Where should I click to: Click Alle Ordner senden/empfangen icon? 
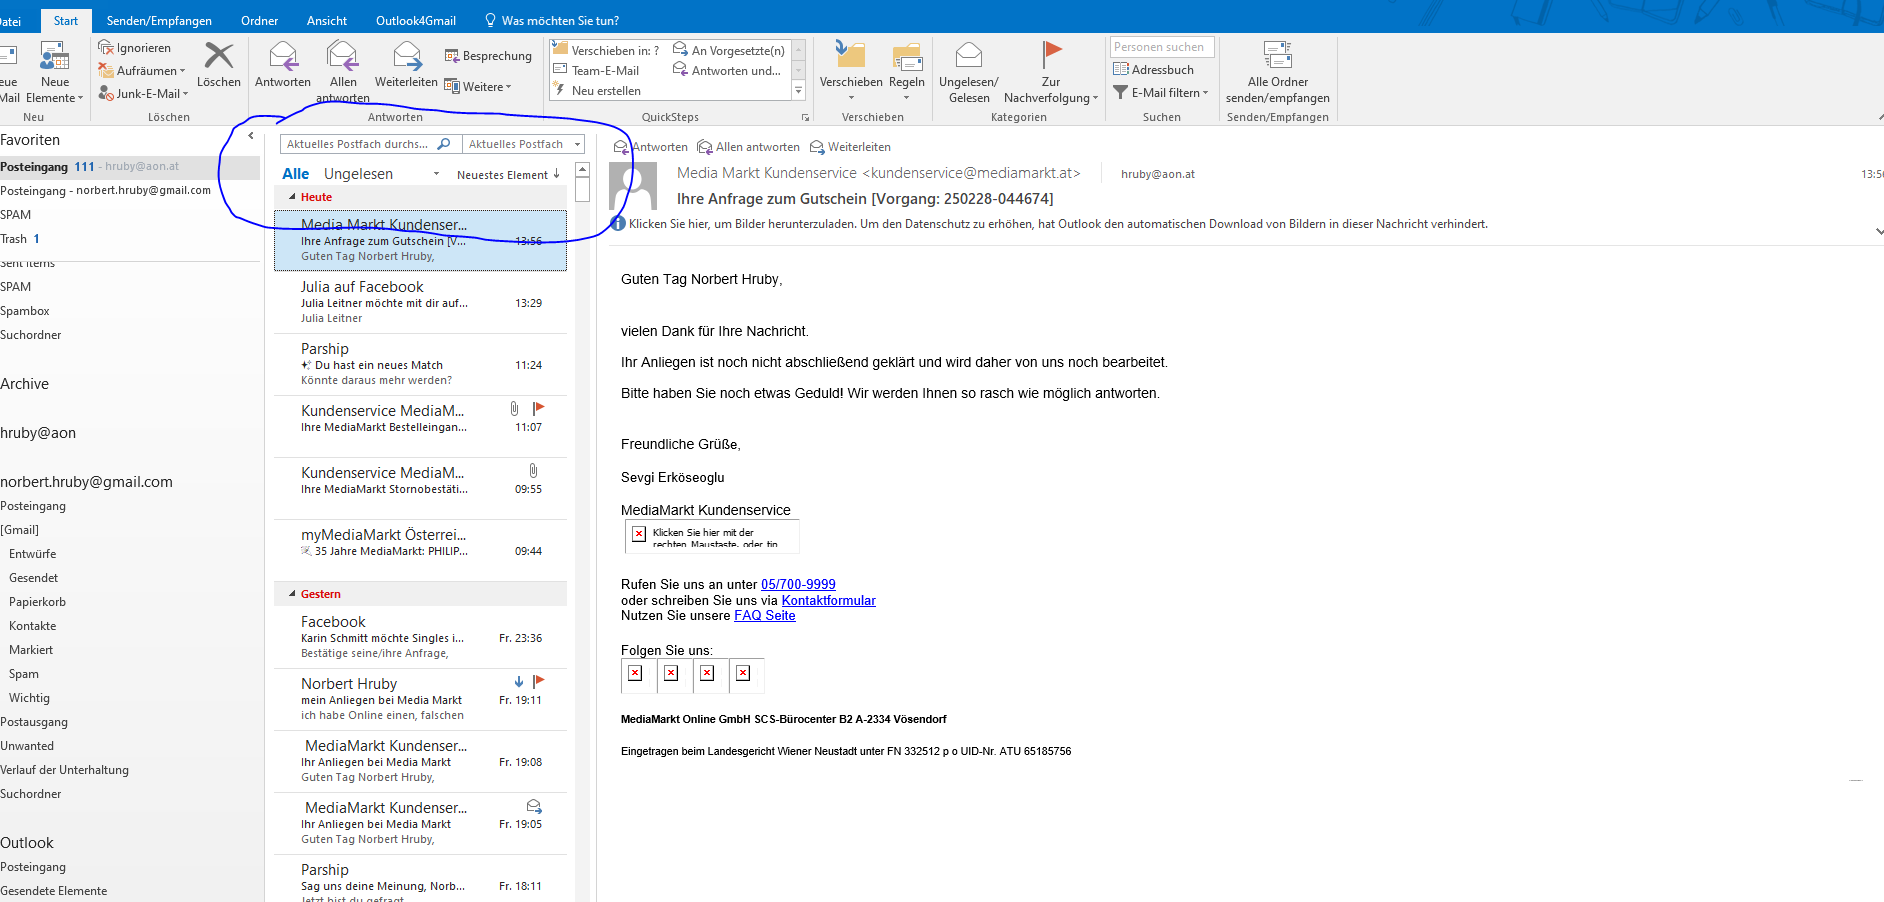[1277, 56]
